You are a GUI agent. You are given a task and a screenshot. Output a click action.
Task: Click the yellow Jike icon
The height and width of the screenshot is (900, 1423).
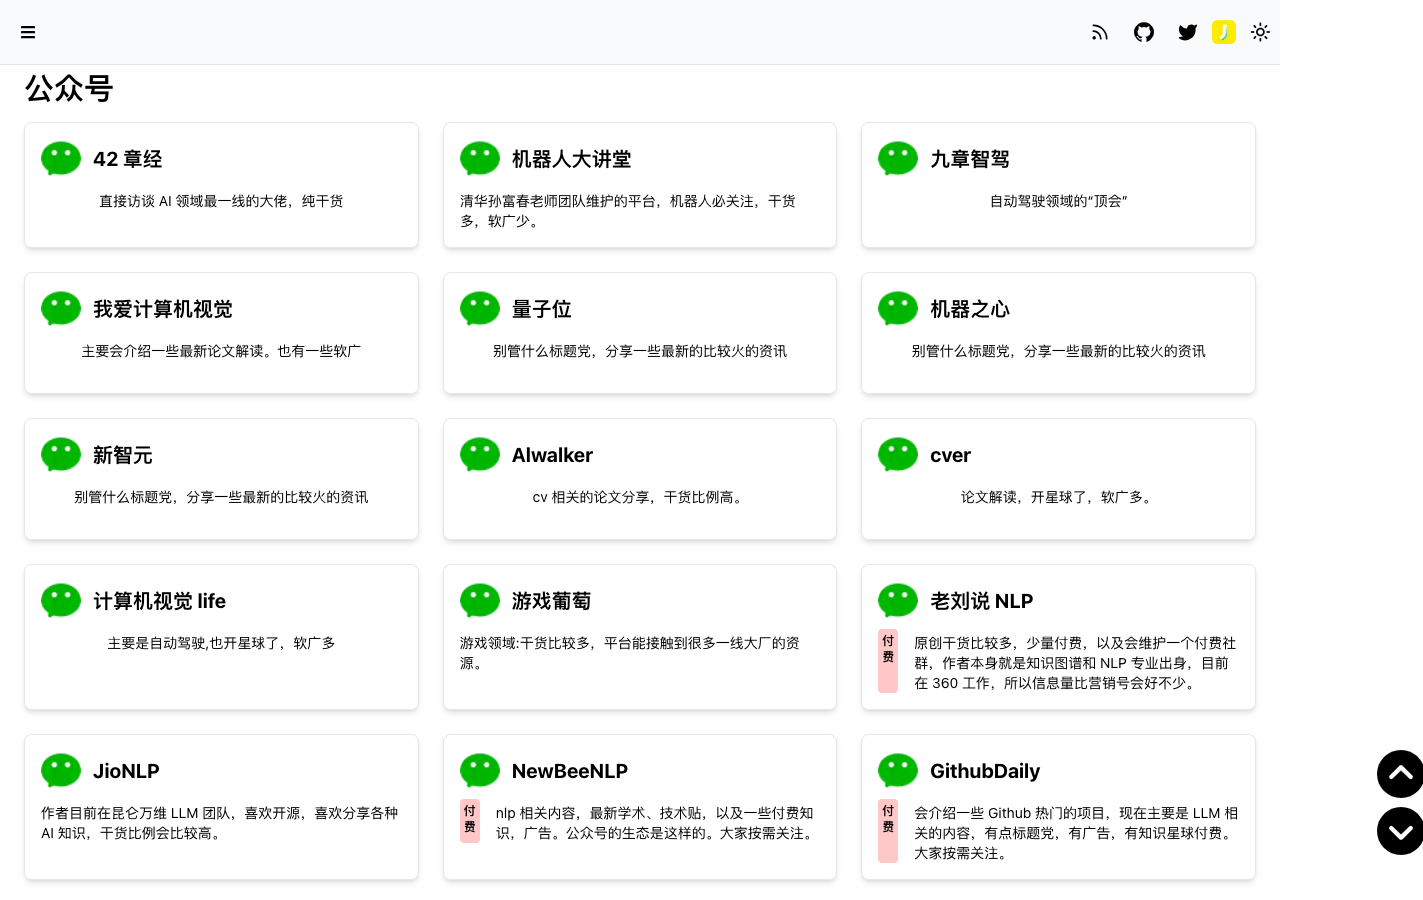pyautogui.click(x=1224, y=32)
